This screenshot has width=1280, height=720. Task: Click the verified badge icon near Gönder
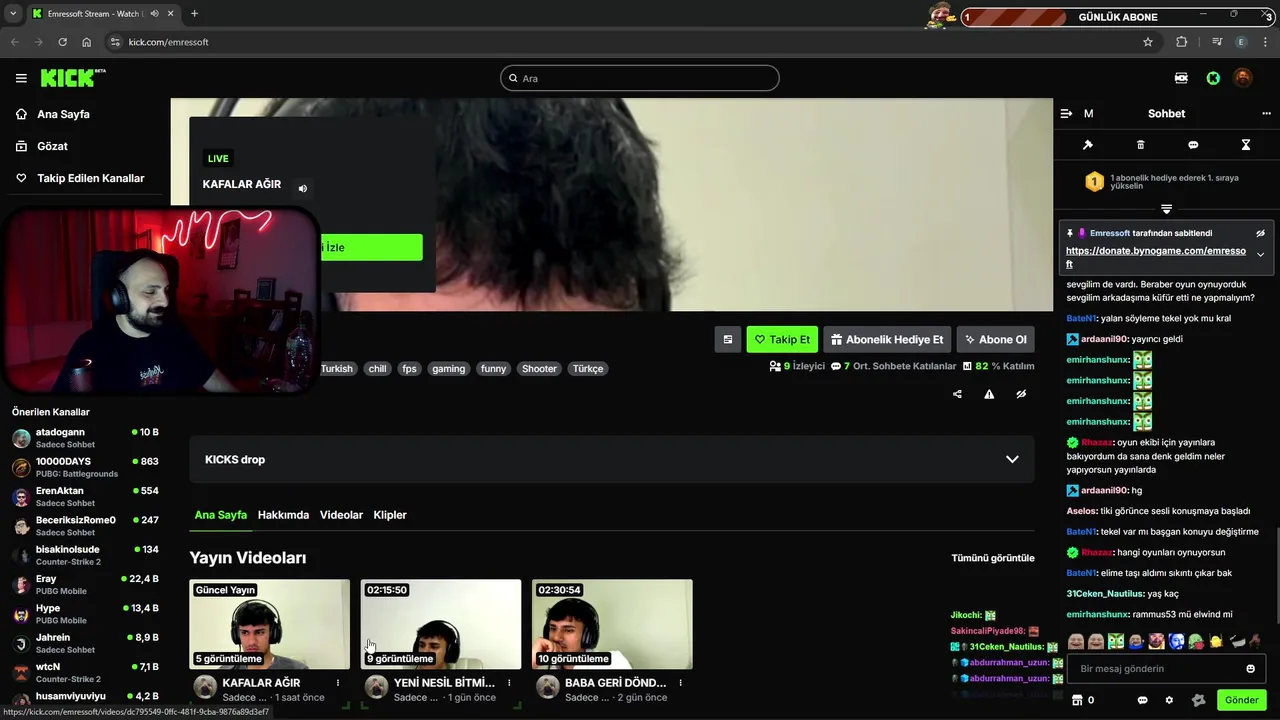1199,700
